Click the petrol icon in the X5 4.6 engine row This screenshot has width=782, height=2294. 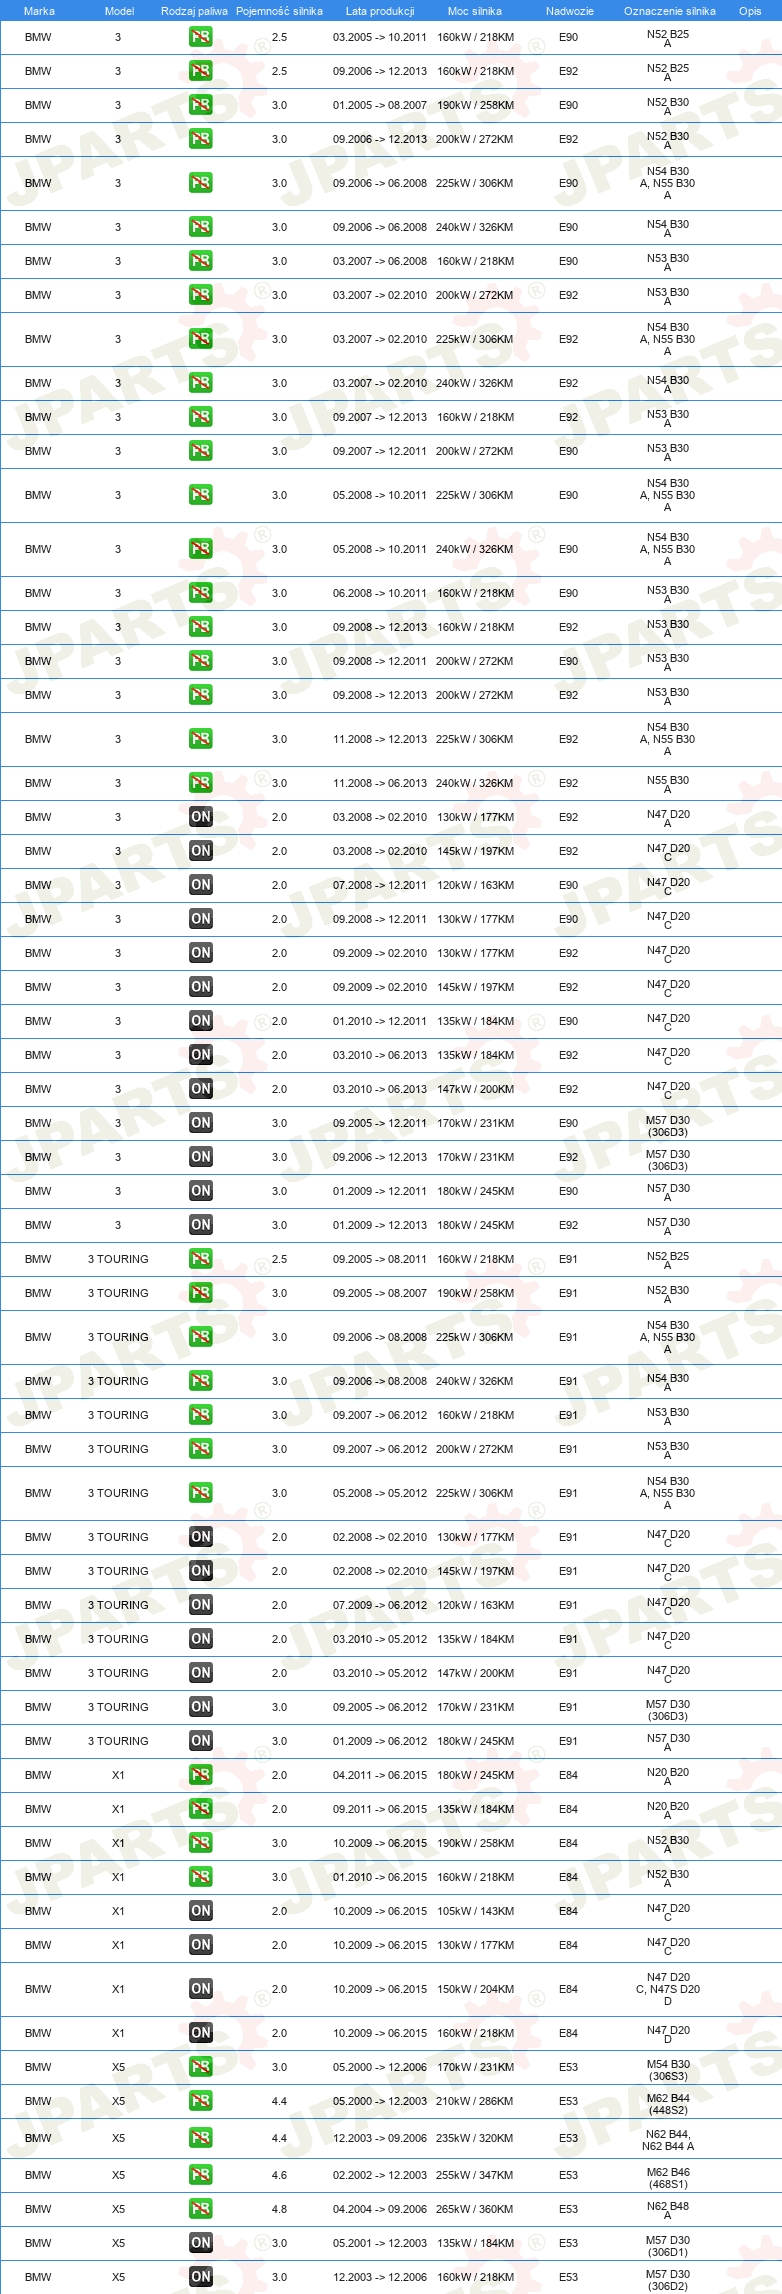[x=200, y=2175]
